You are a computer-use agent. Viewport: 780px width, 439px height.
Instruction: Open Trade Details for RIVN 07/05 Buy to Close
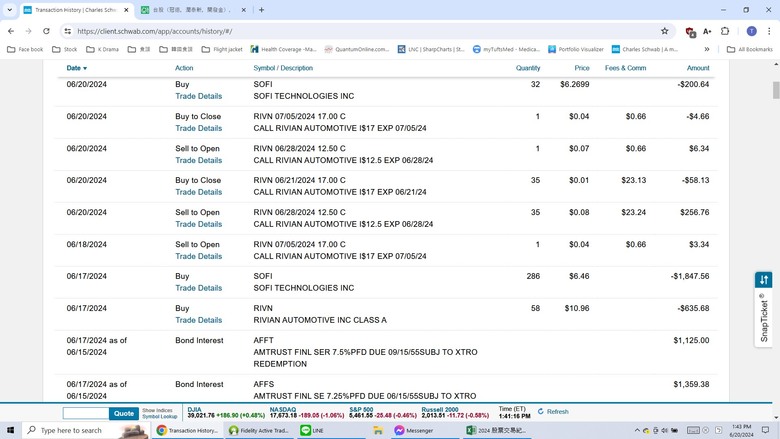tap(198, 128)
